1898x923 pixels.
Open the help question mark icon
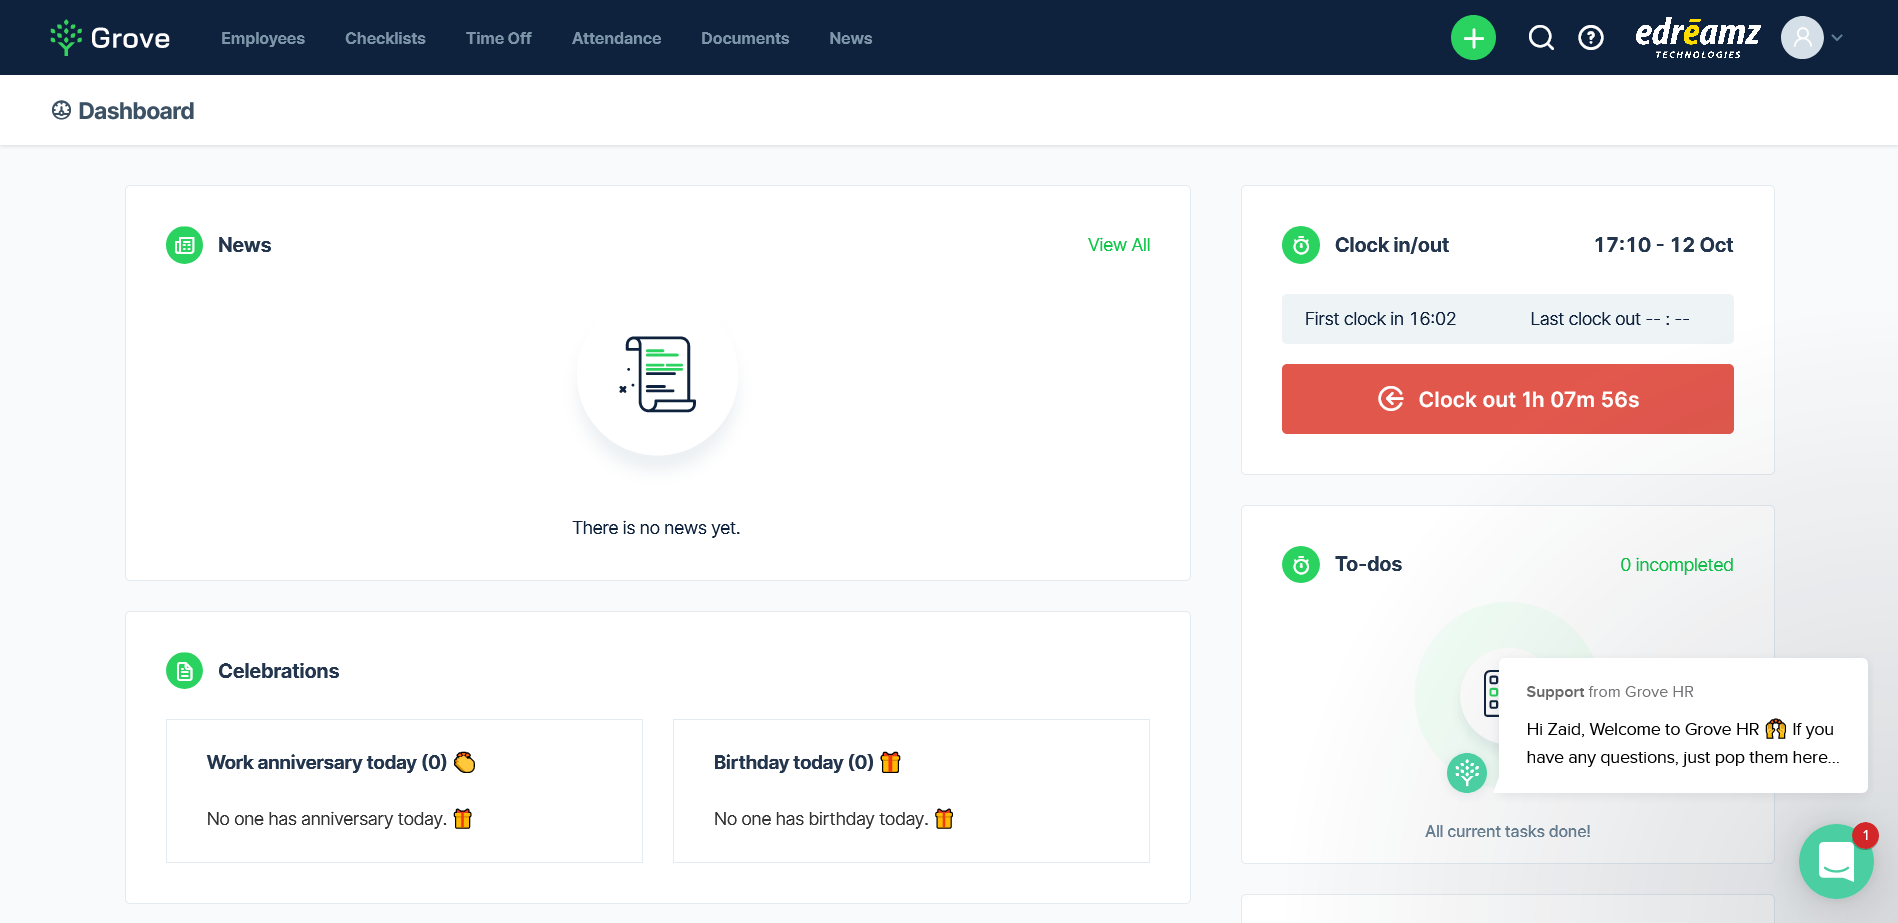1590,38
